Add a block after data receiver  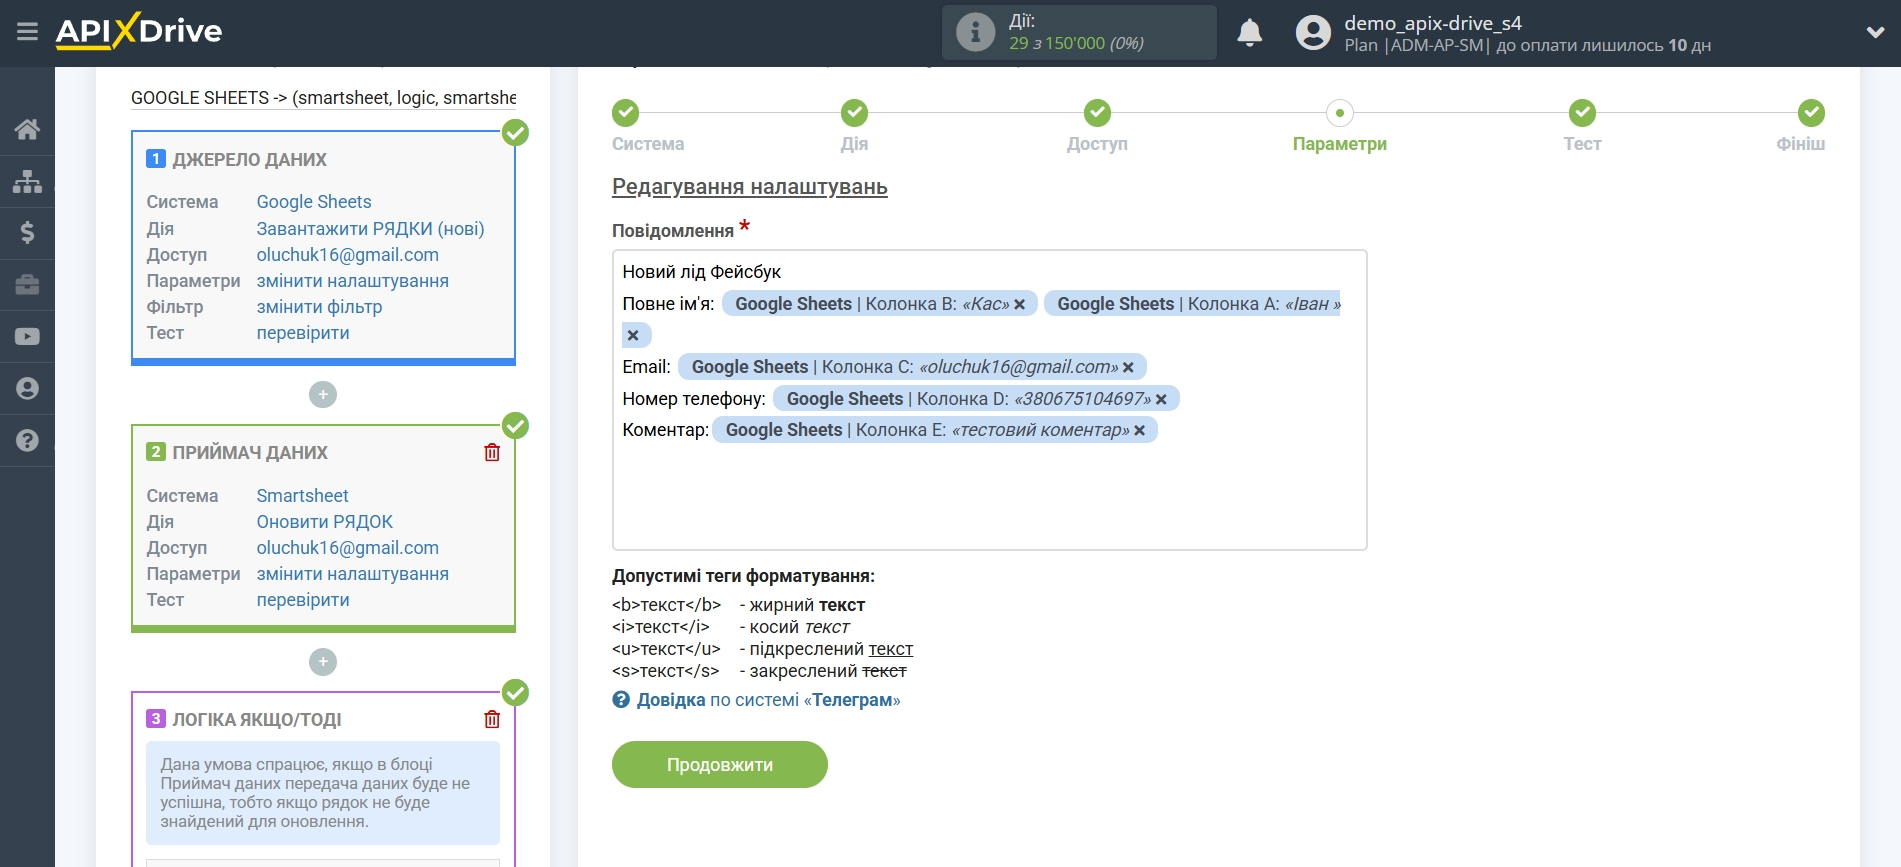323,662
